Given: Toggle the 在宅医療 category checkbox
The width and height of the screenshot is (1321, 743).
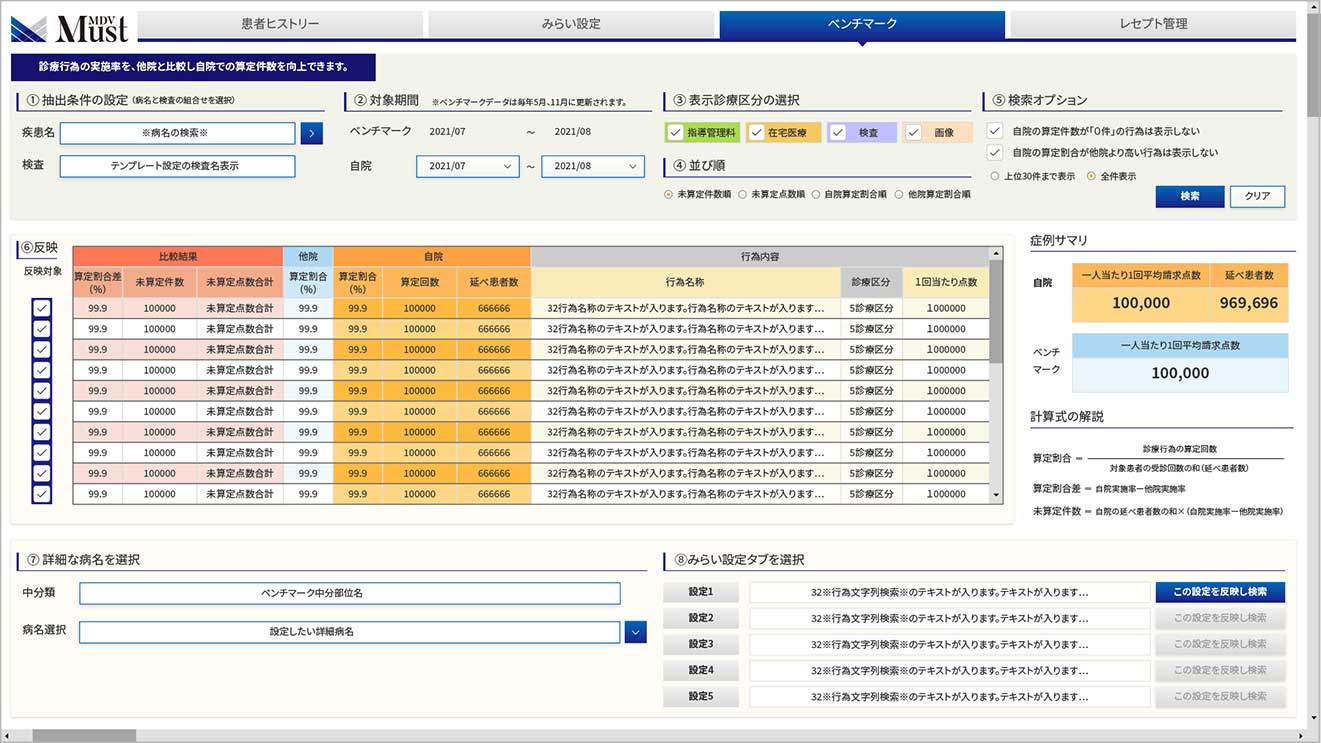Looking at the screenshot, I should click(x=757, y=133).
